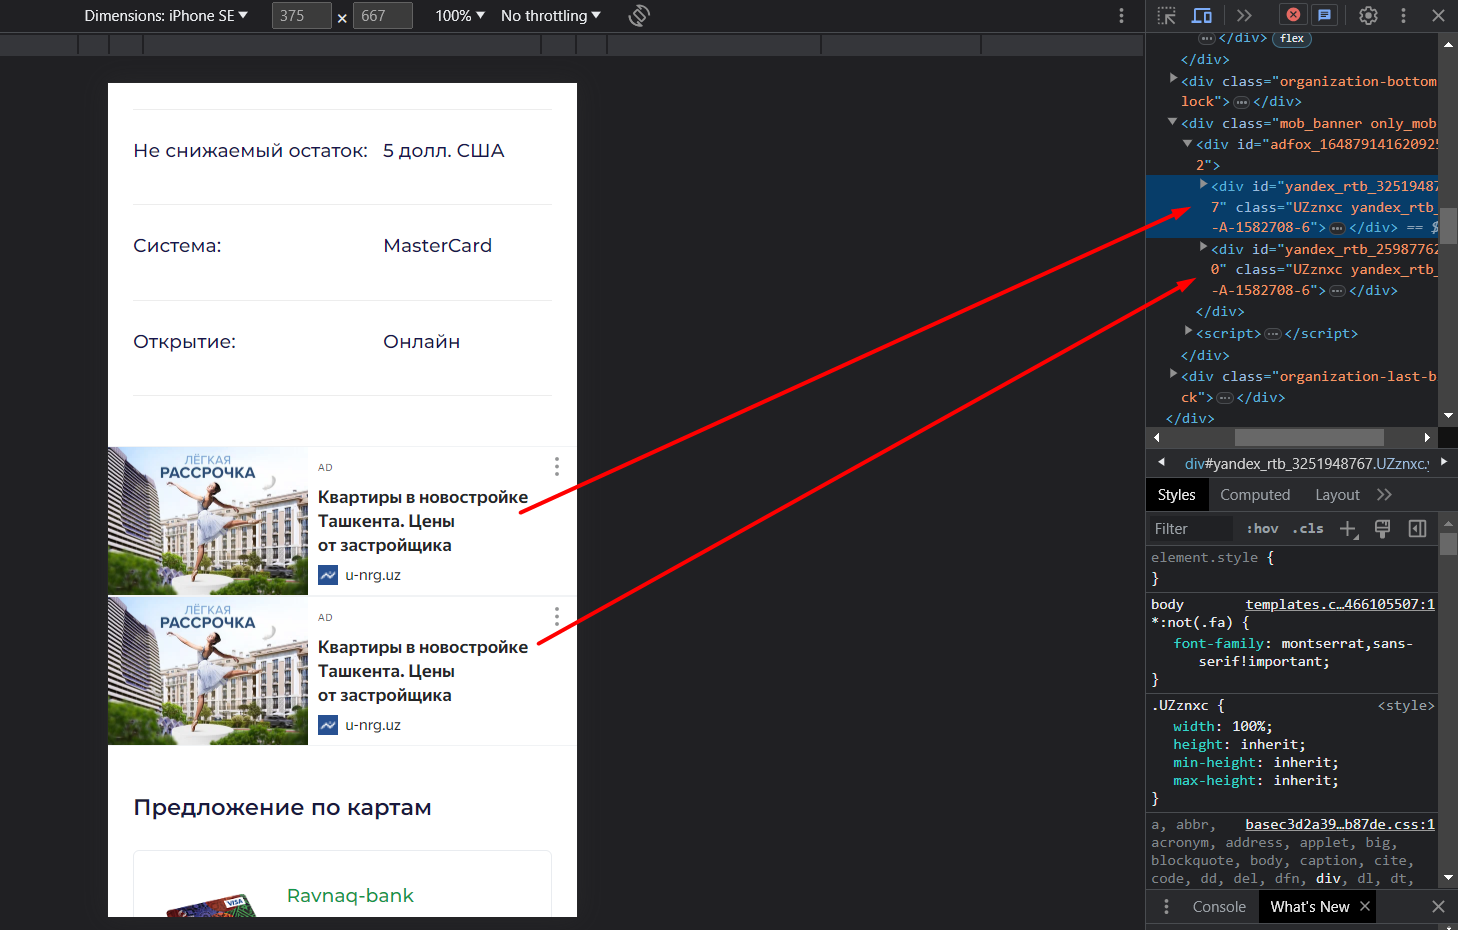This screenshot has height=930, width=1458.
Task: Activate the inspect element picker
Action: pyautogui.click(x=1167, y=15)
